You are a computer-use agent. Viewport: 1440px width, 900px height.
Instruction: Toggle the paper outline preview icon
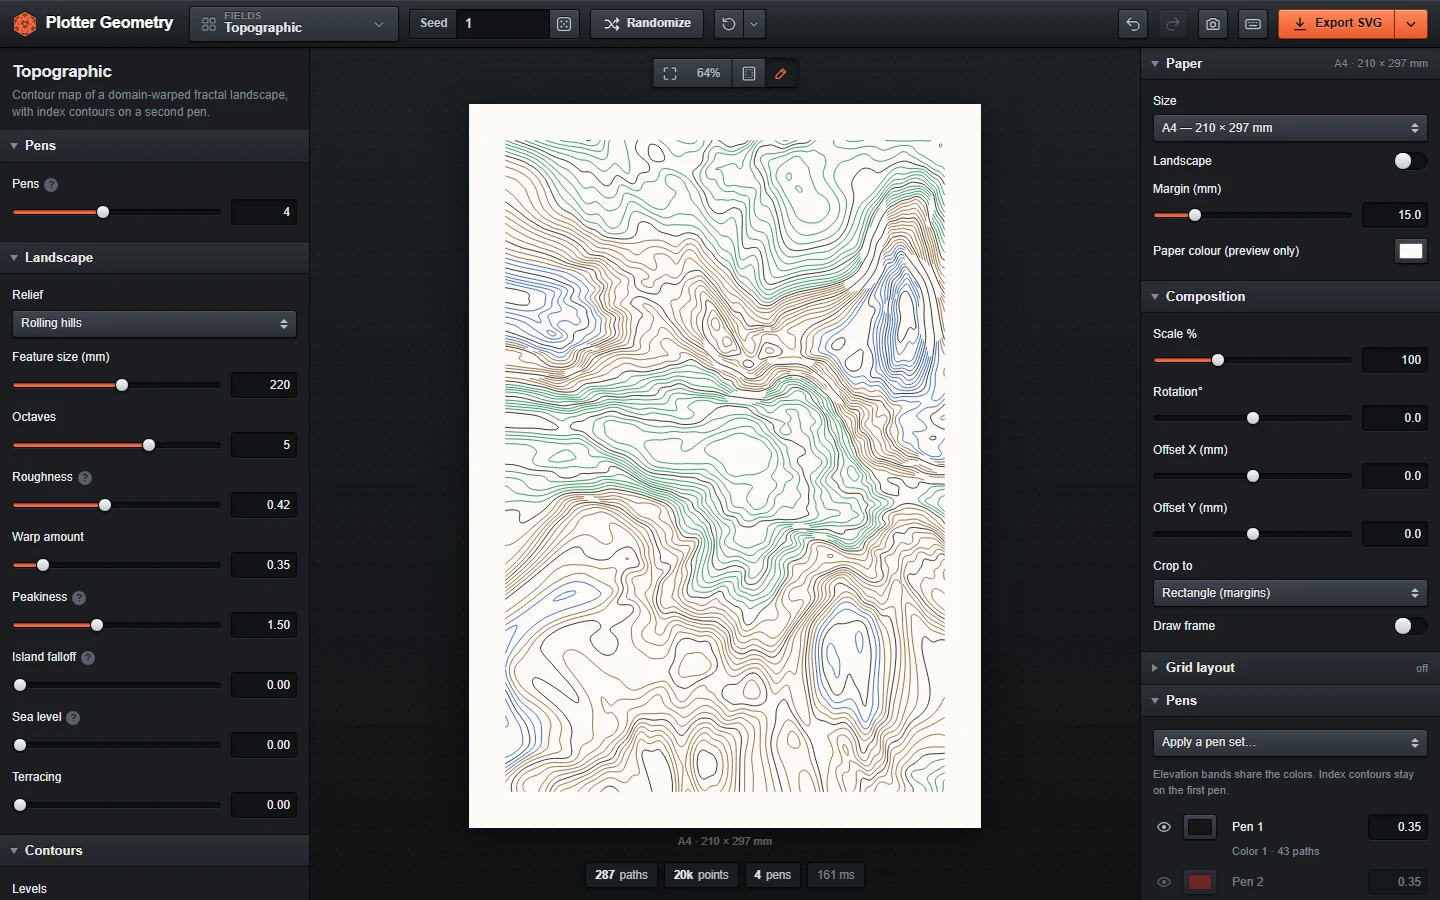tap(749, 73)
